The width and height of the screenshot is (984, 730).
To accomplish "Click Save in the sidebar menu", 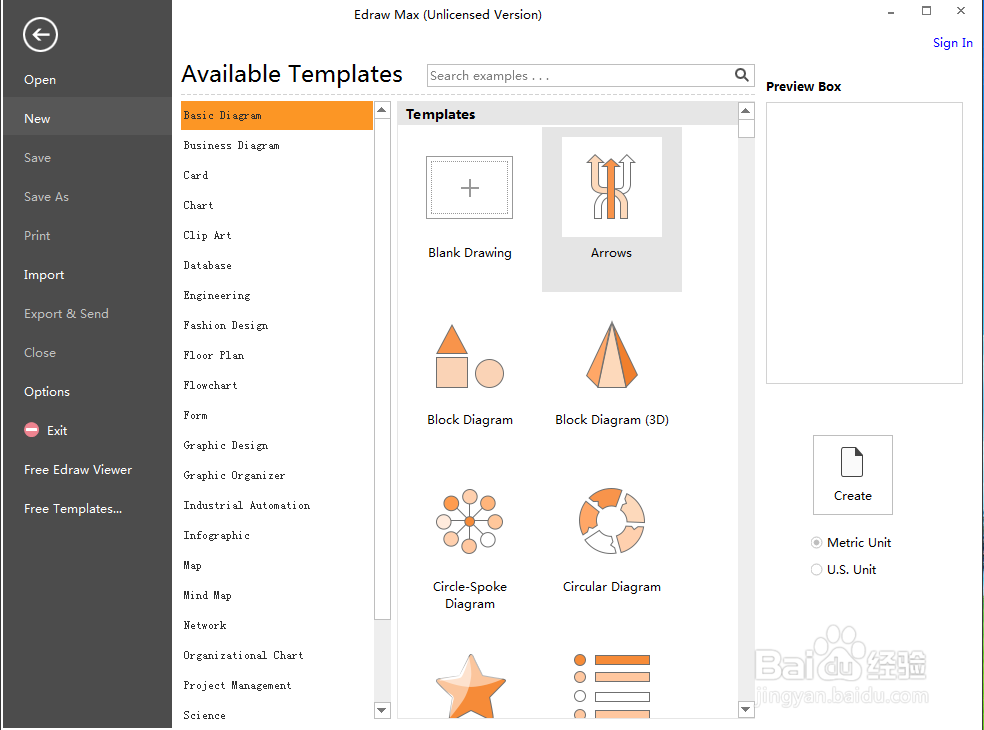I will pos(38,158).
